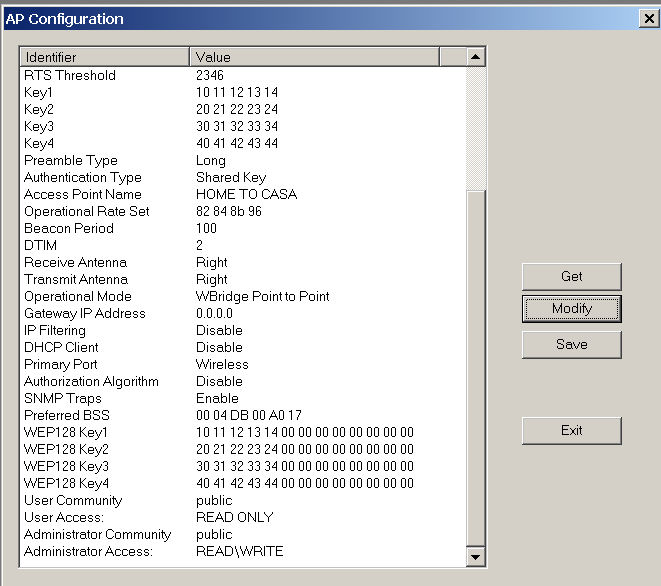Click the value HOME TO CASA
The image size is (661, 586).
247,194
